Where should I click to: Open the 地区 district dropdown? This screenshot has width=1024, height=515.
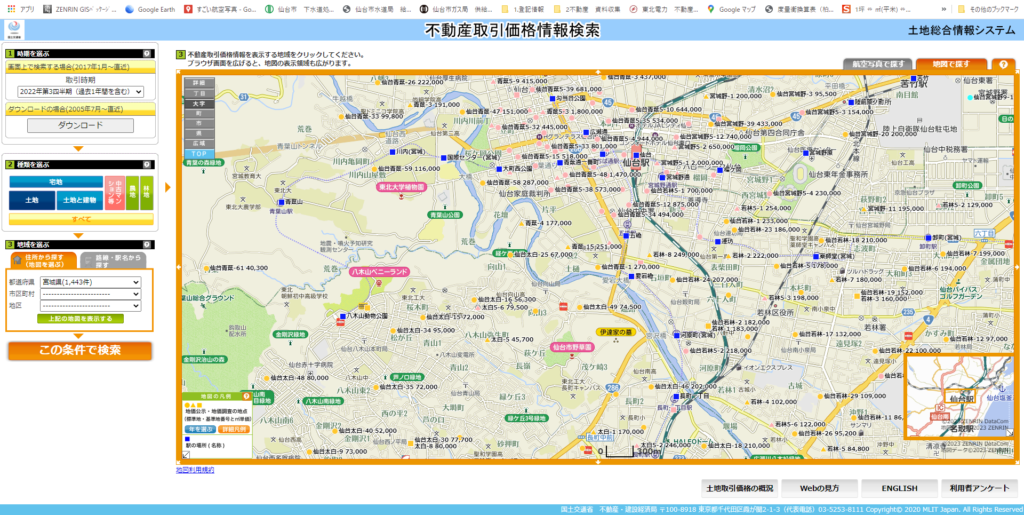click(90, 305)
